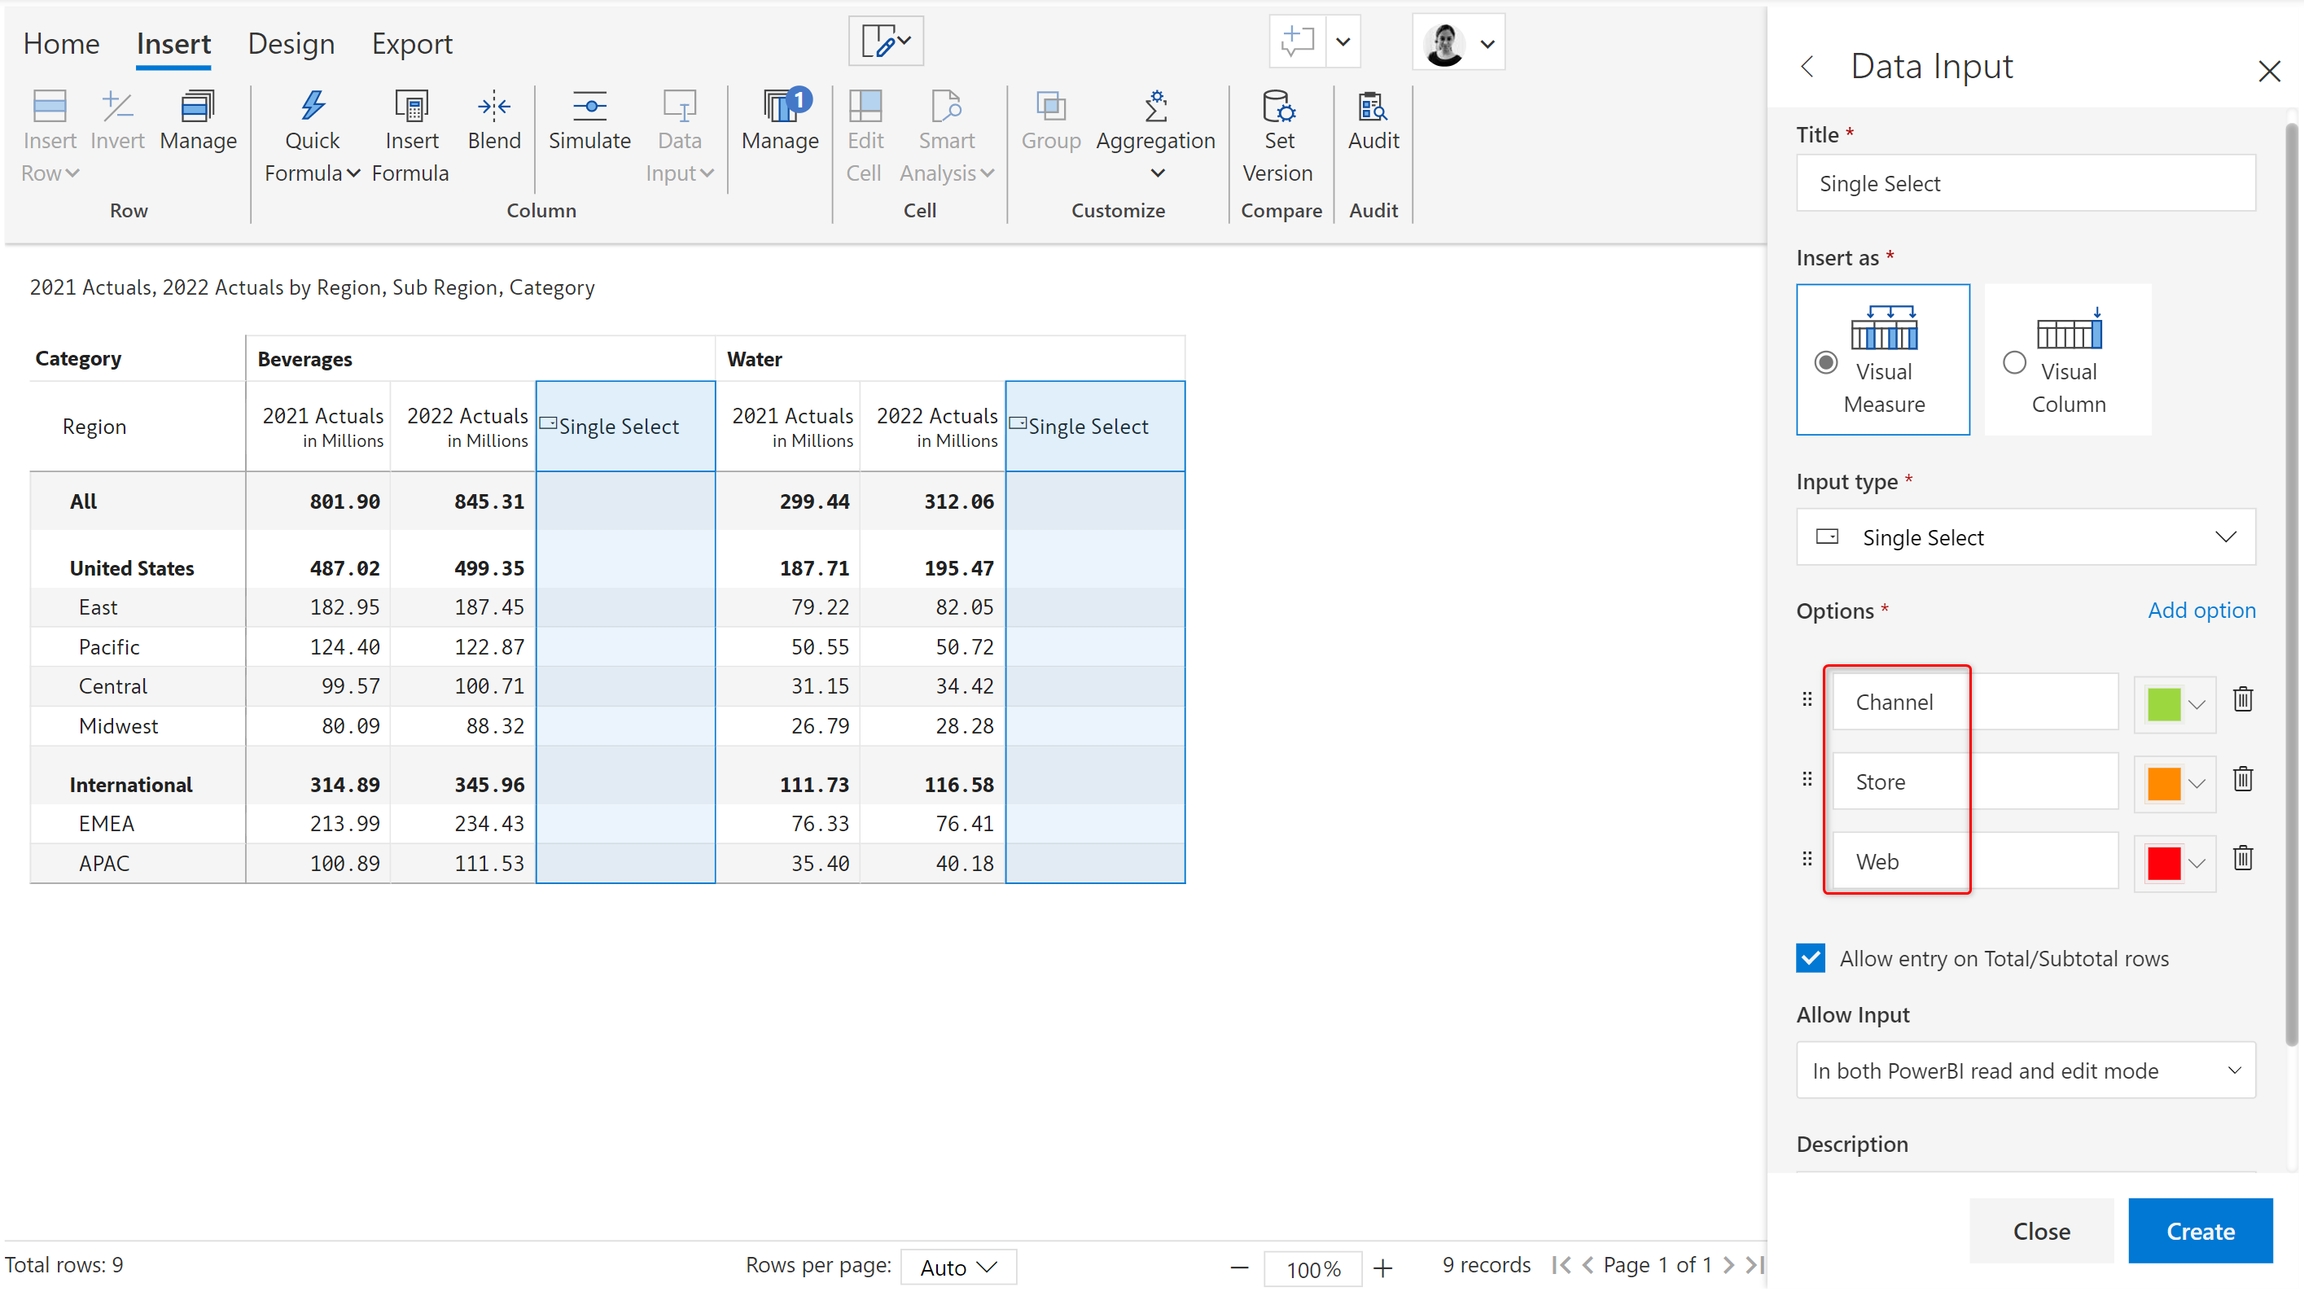Click the Blend column icon

pyautogui.click(x=494, y=106)
